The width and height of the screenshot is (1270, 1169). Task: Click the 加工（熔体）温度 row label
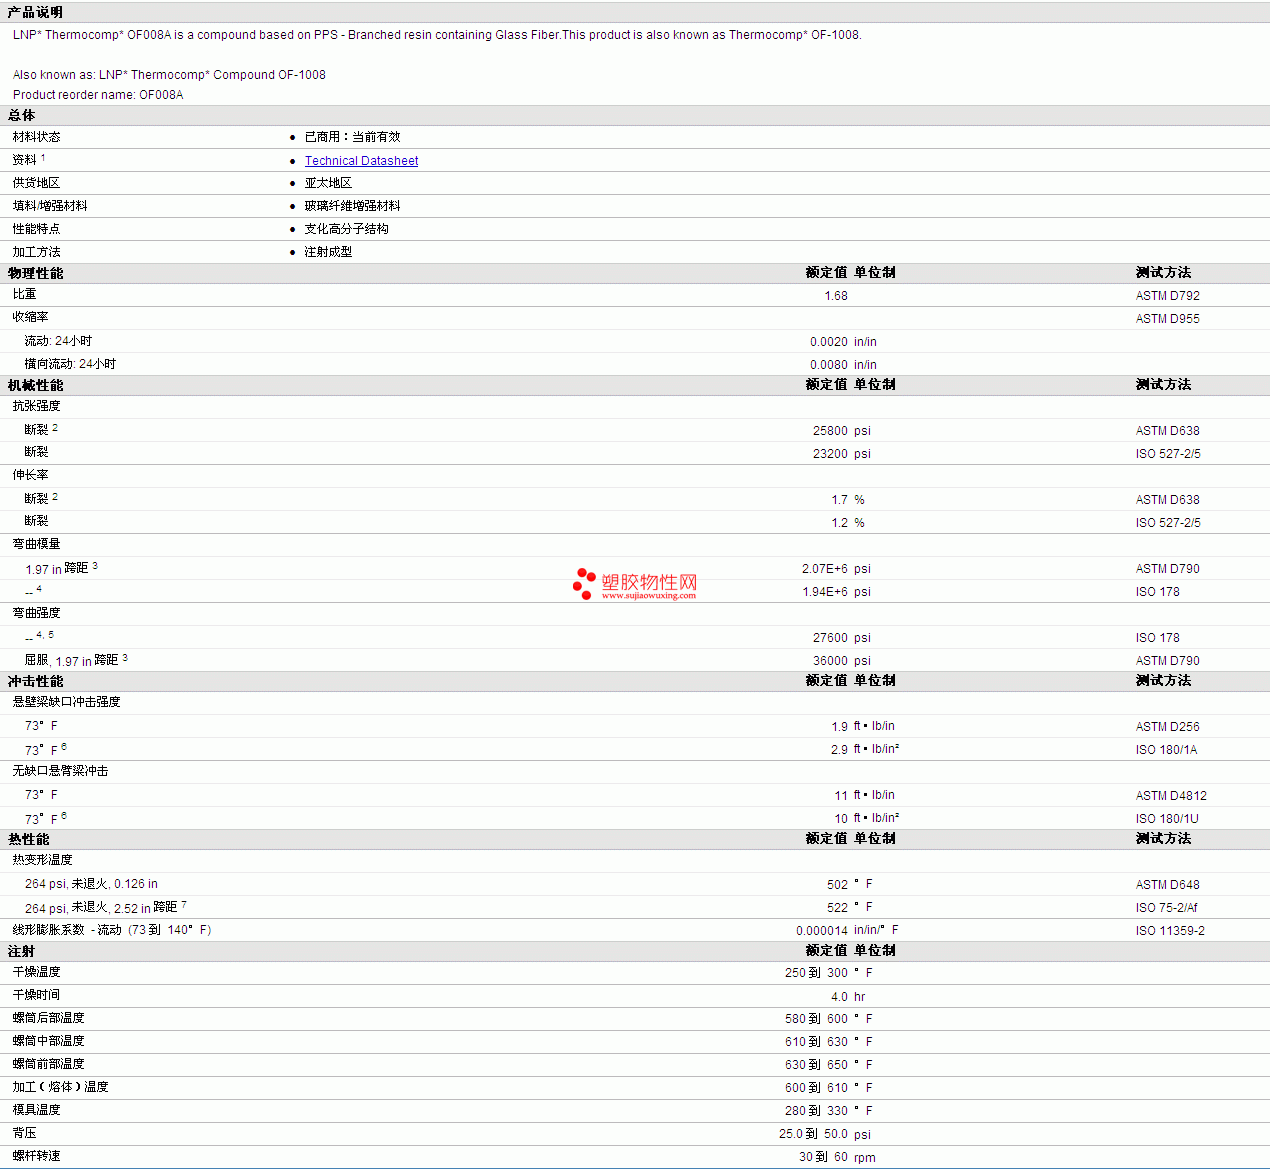tap(60, 1087)
